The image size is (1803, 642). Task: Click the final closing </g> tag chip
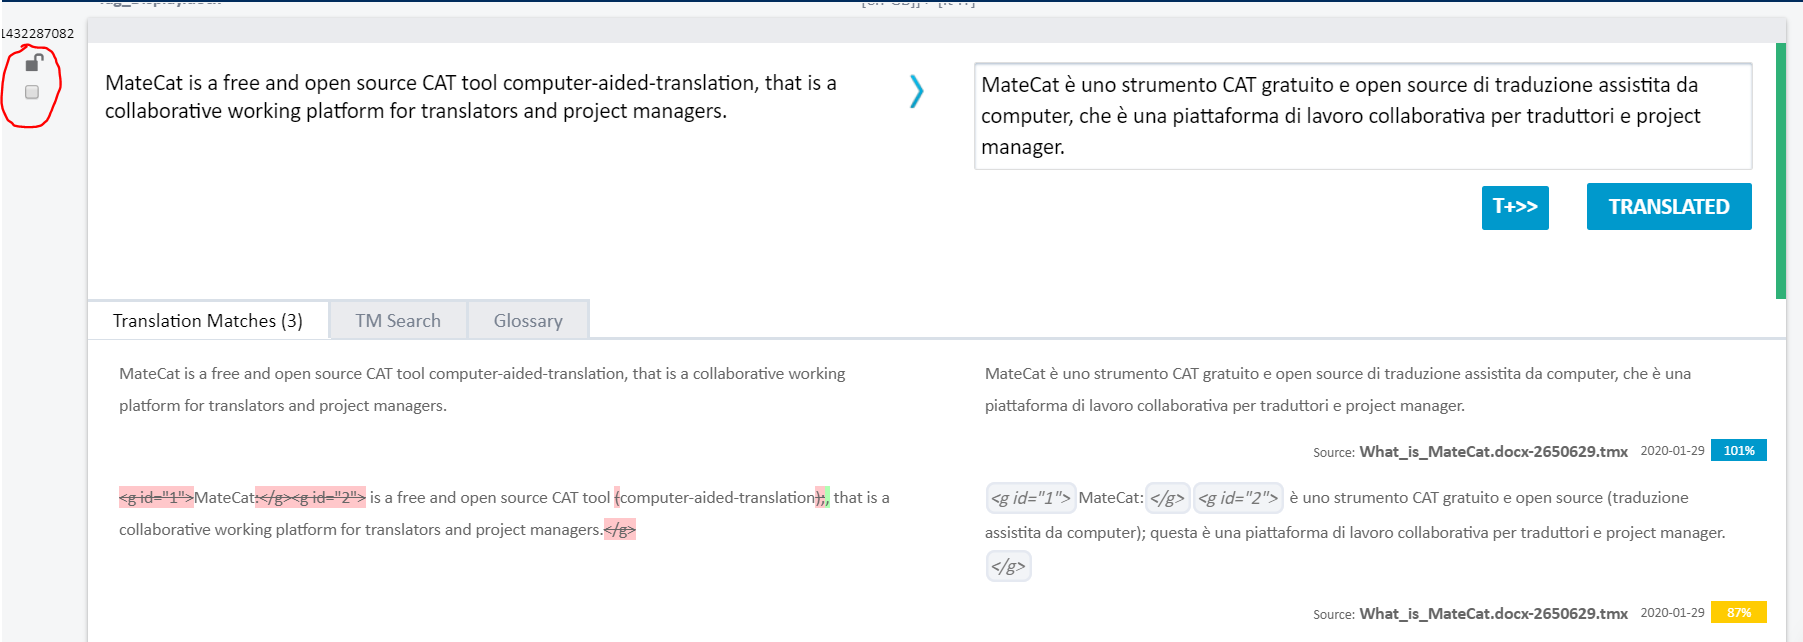1008,567
